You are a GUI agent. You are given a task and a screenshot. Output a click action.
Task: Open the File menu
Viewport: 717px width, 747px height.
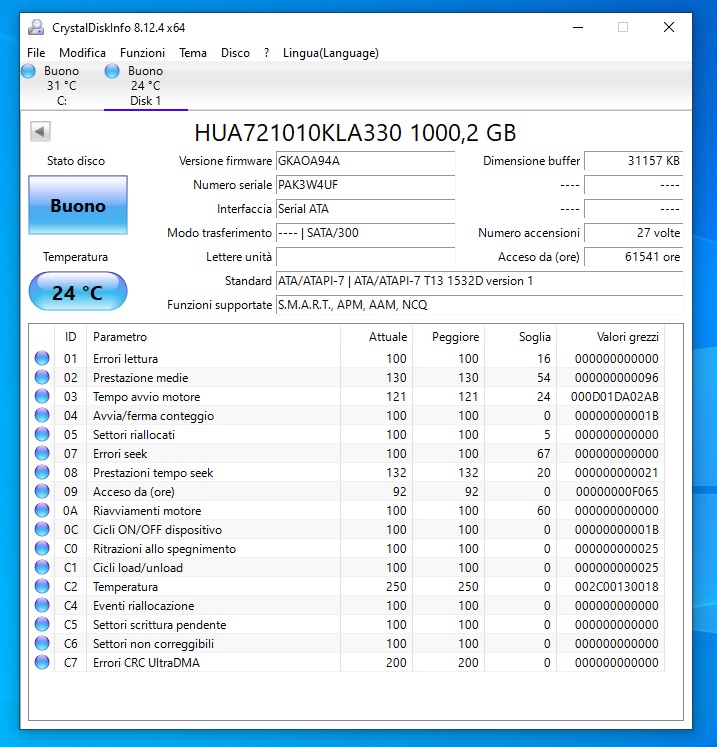pos(36,53)
